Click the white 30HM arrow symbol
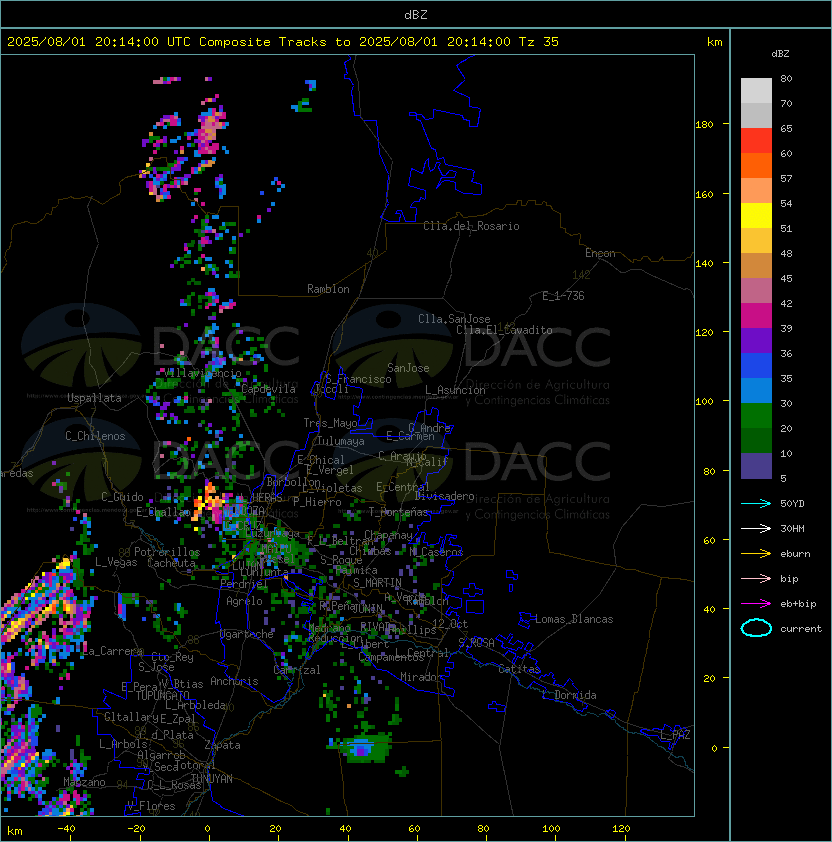Screen dimensions: 832x842 point(756,528)
